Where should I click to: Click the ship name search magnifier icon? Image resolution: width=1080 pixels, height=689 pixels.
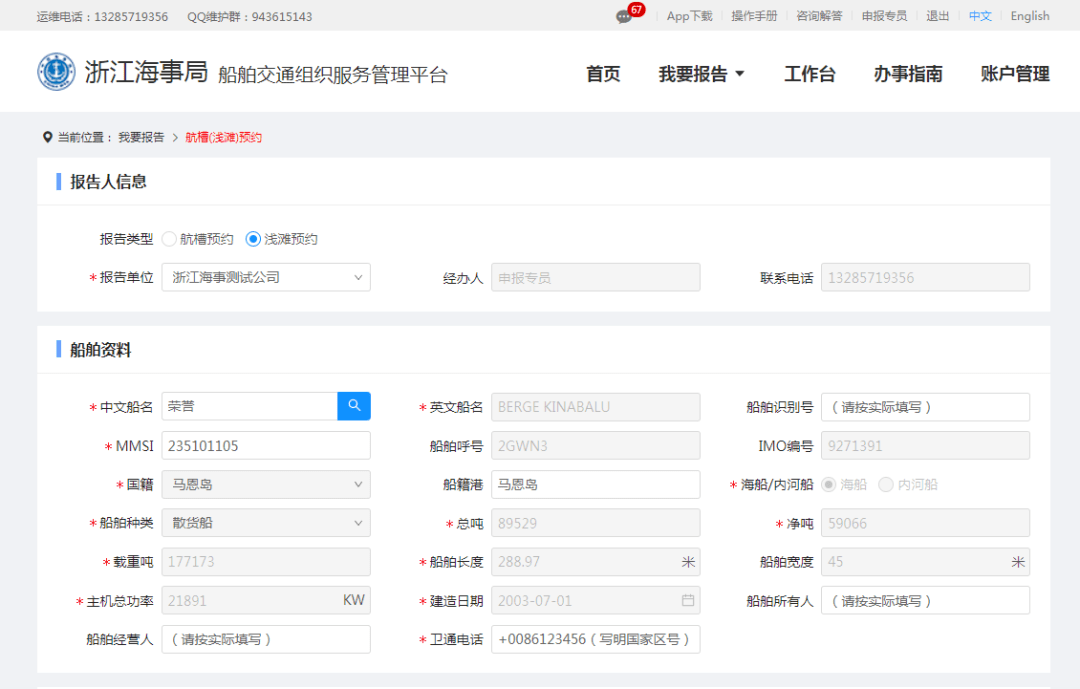pyautogui.click(x=355, y=406)
